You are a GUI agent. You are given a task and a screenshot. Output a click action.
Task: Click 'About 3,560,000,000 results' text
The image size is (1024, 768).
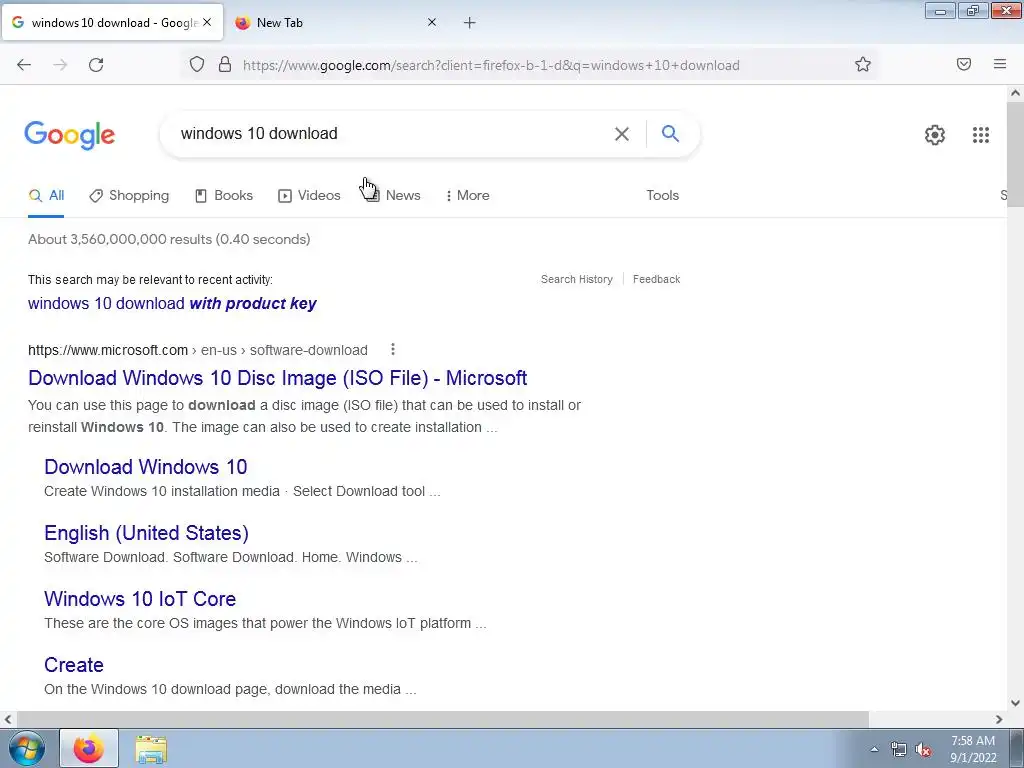click(x=120, y=239)
